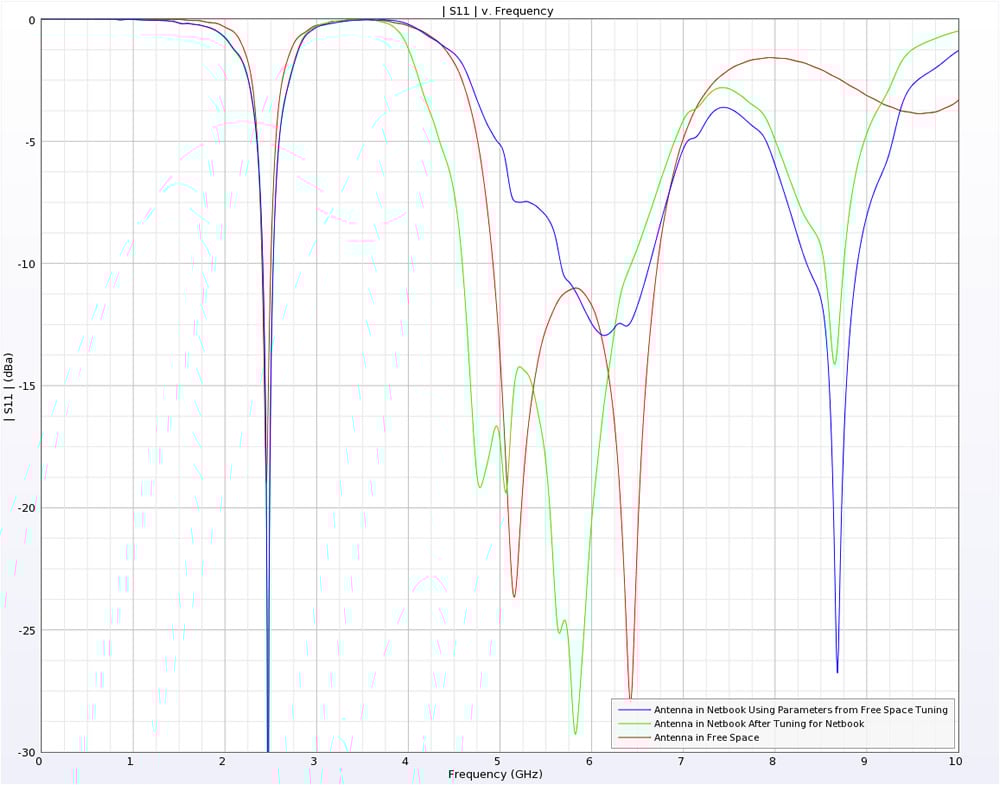
Task: Click the 2 tick label on x-axis
Action: [223, 762]
